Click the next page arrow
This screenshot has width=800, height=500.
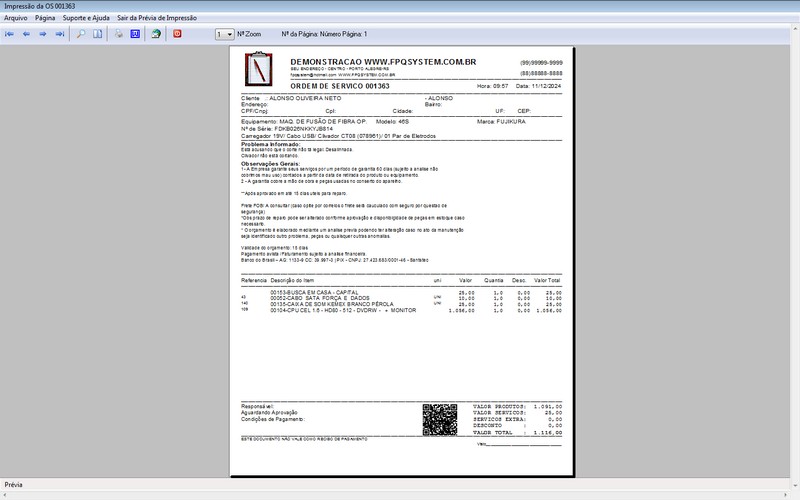click(44, 34)
